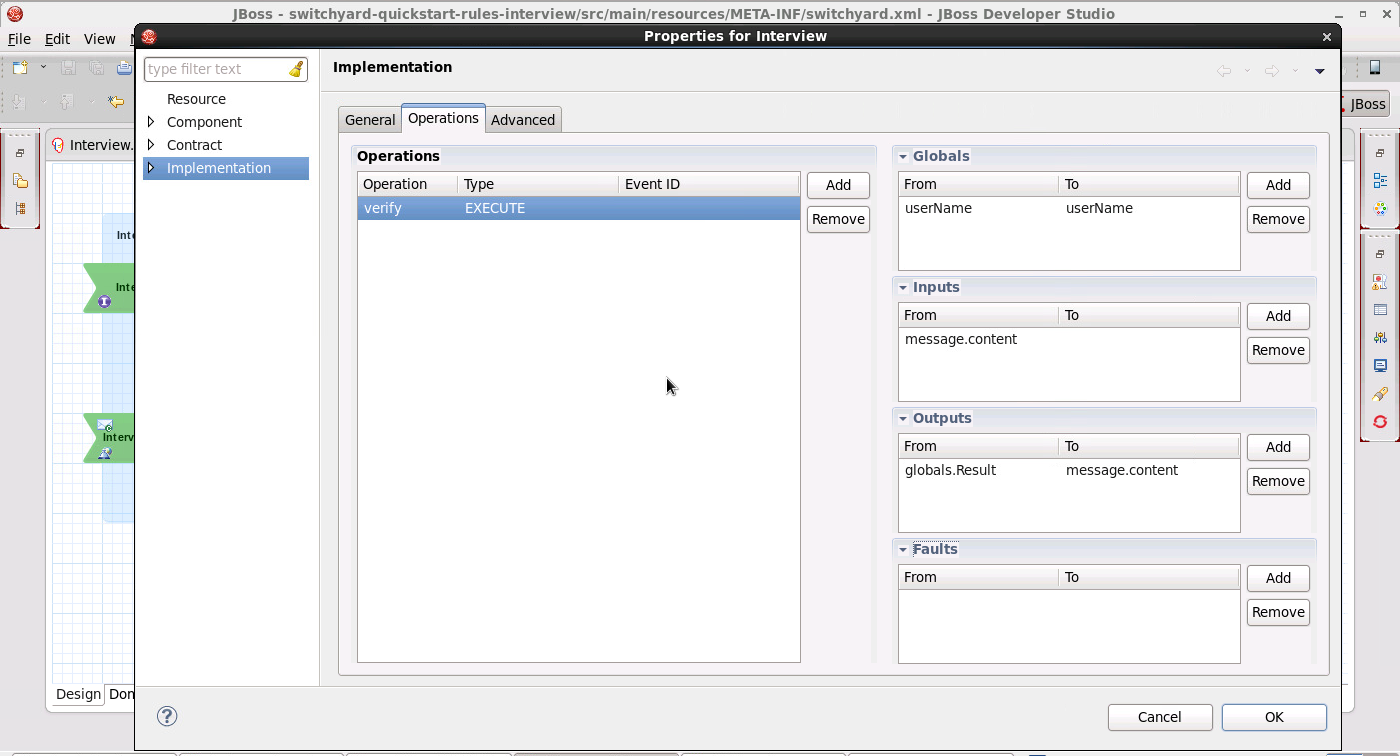The image size is (1400, 756).
Task: Click the back navigation arrow in the dialog
Action: [1224, 71]
